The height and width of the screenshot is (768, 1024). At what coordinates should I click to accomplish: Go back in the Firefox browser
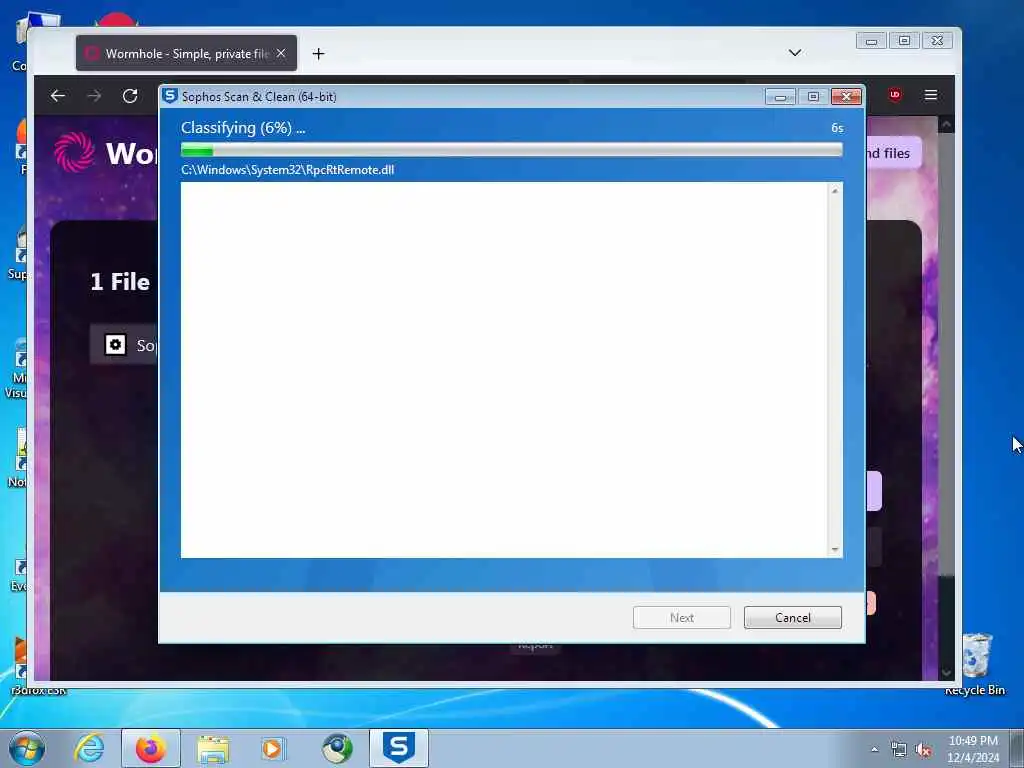[57, 96]
